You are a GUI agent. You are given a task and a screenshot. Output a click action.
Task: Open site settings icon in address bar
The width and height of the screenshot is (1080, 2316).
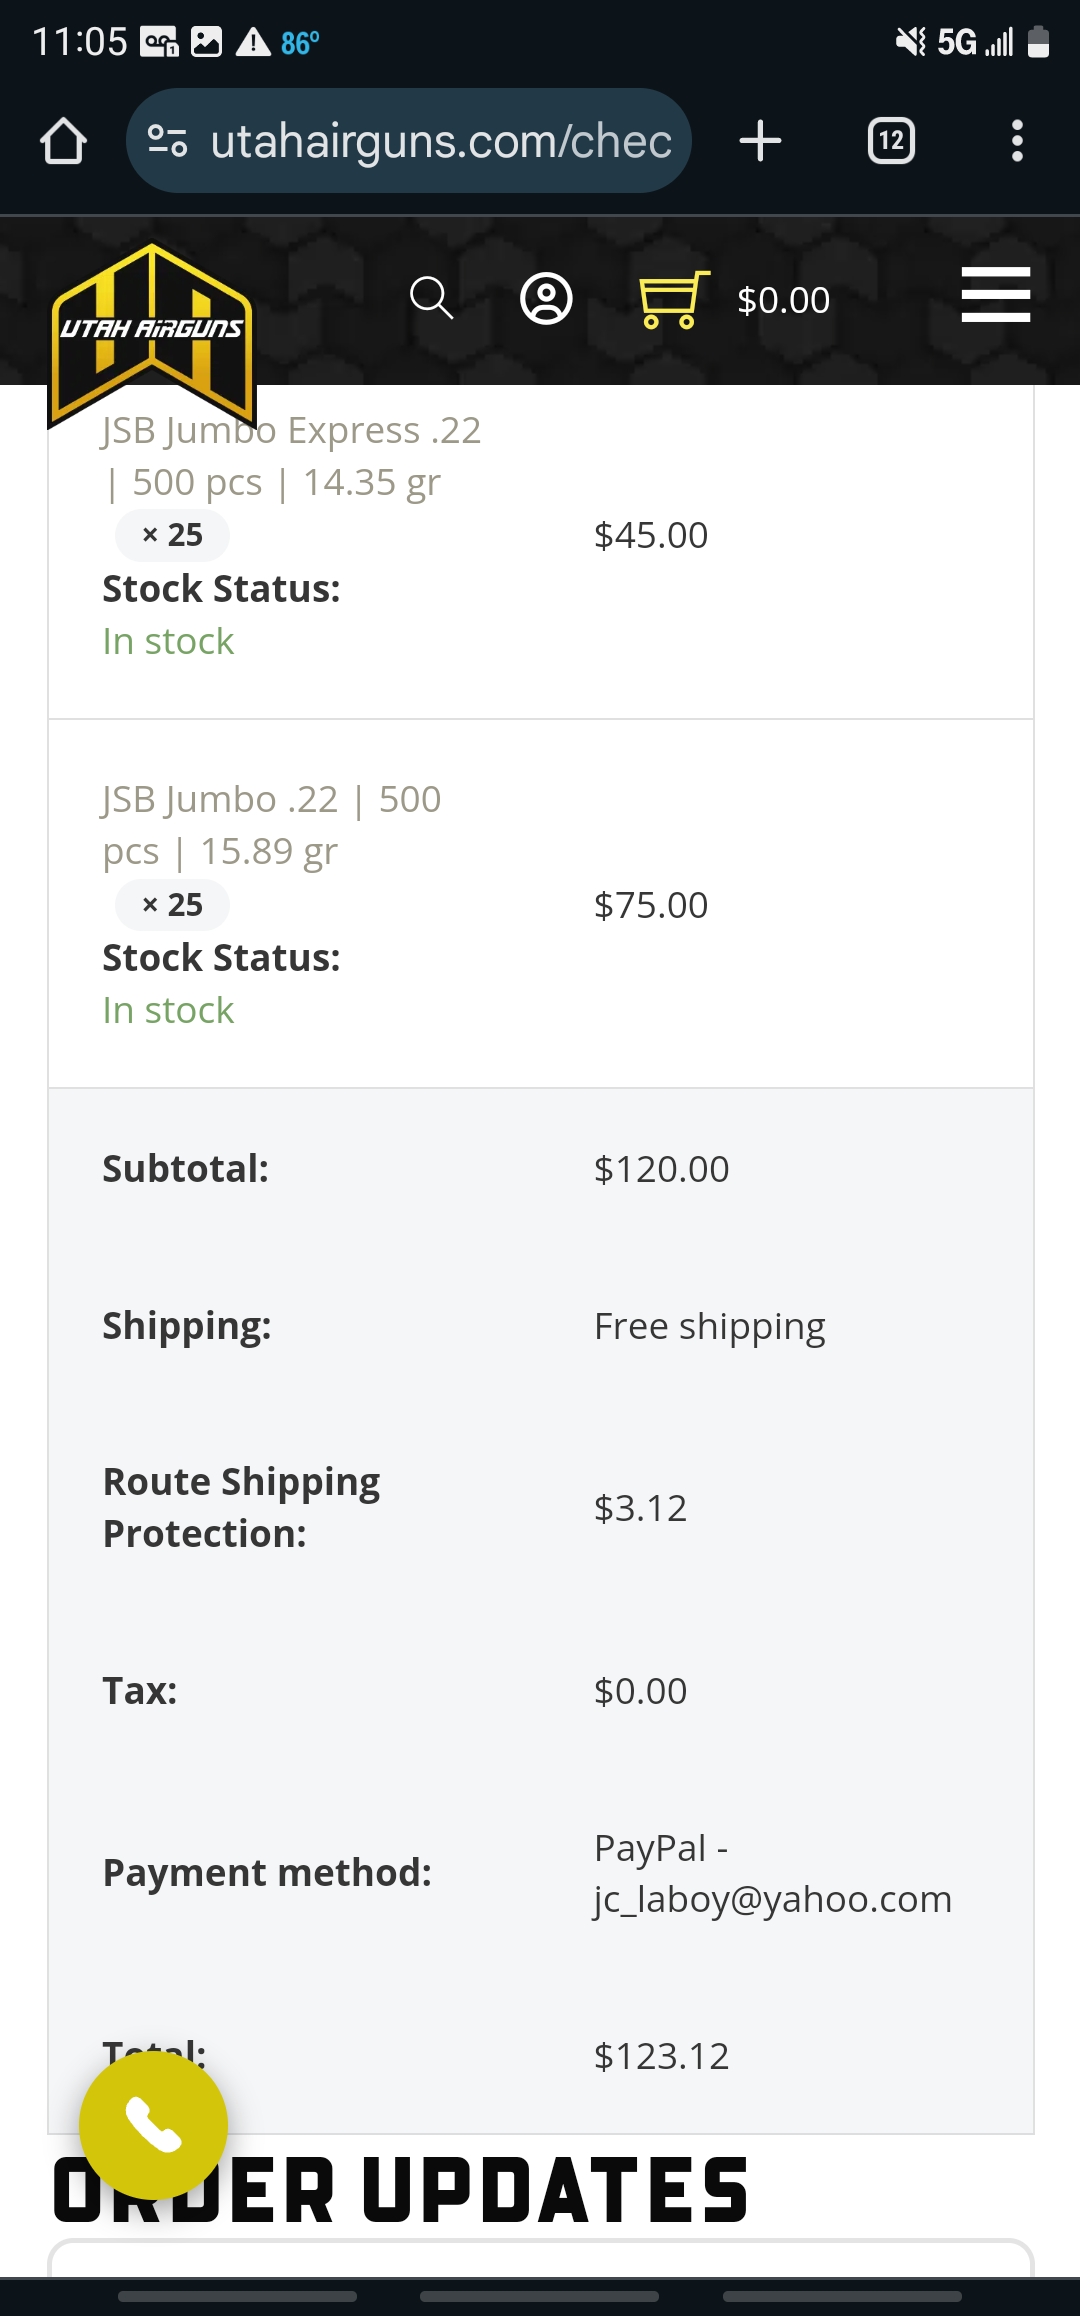coord(167,141)
